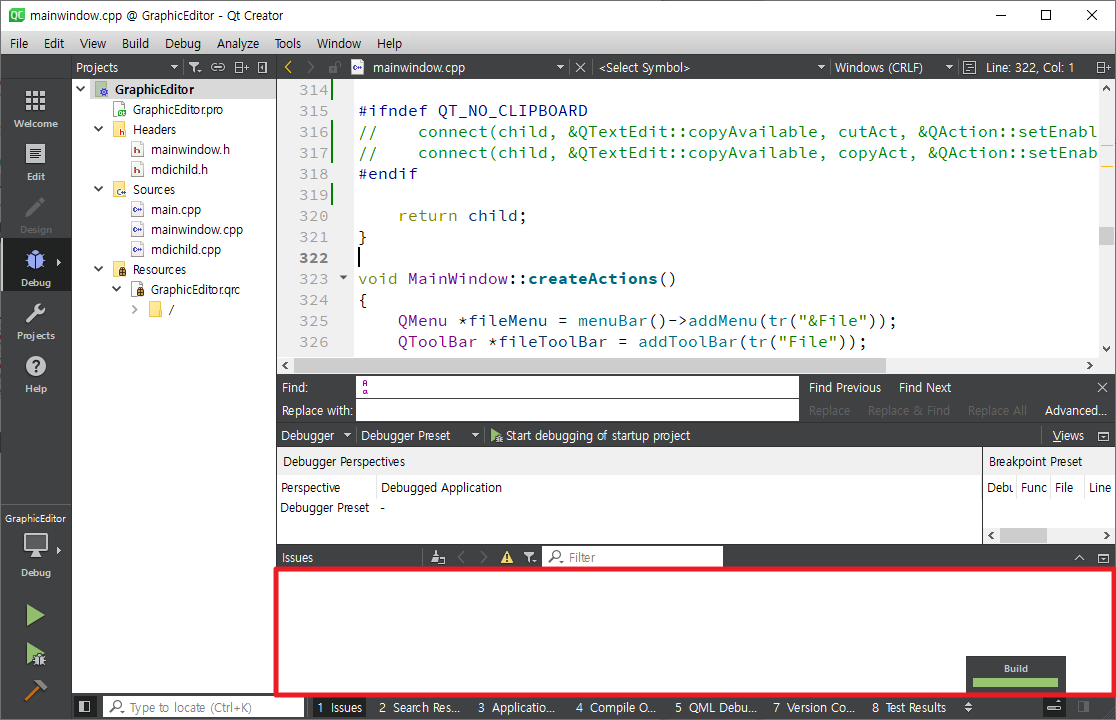The image size is (1116, 720).
Task: Open the Tools menu
Action: click(x=288, y=43)
